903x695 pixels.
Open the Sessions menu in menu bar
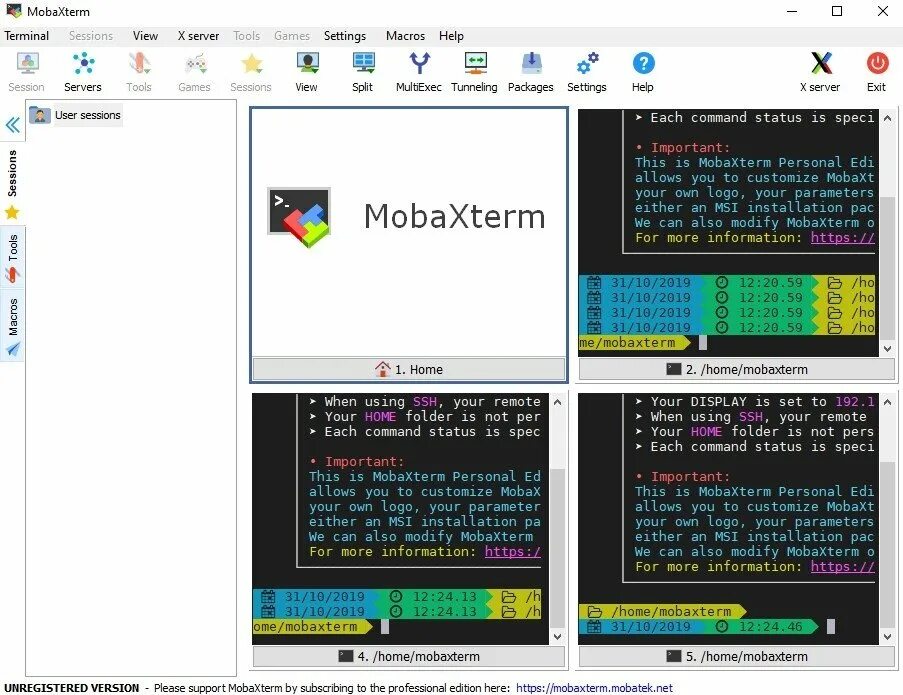coord(91,36)
